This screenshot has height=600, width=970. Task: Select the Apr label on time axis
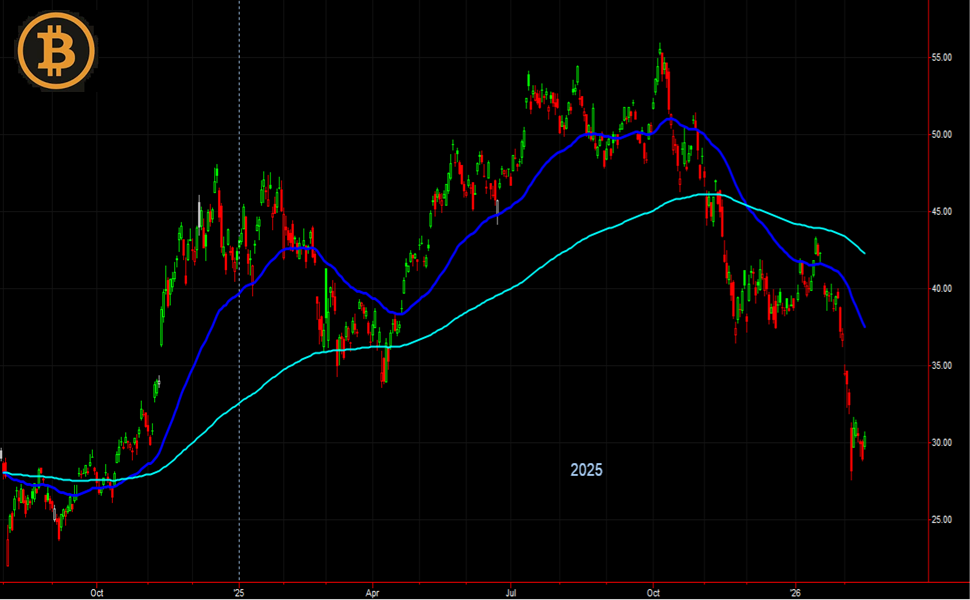pyautogui.click(x=371, y=591)
